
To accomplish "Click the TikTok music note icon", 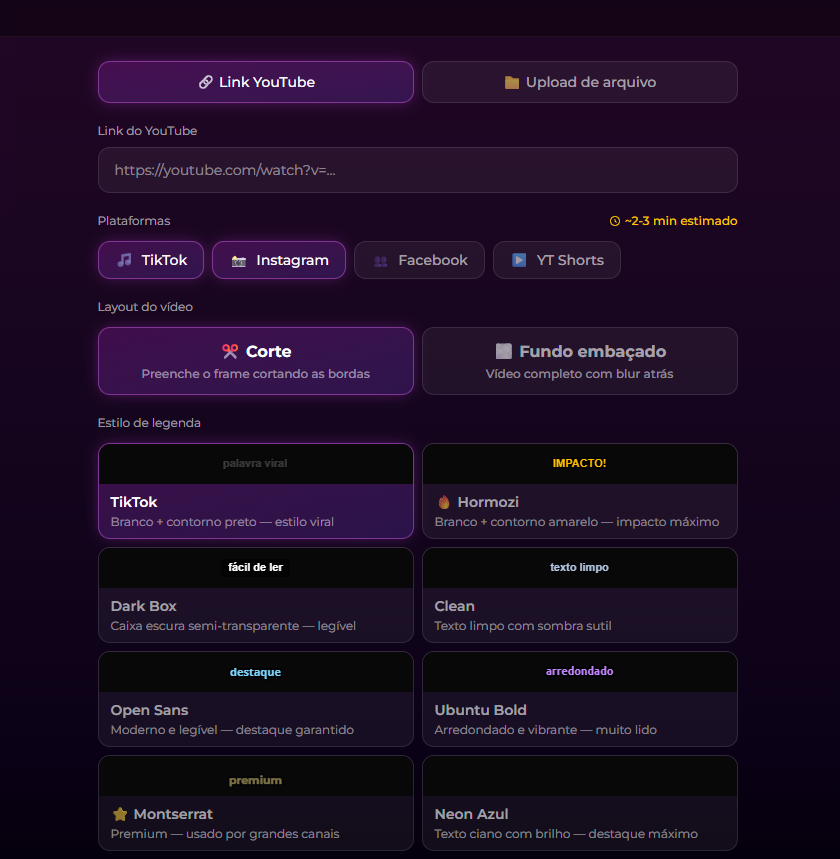I will point(124,260).
